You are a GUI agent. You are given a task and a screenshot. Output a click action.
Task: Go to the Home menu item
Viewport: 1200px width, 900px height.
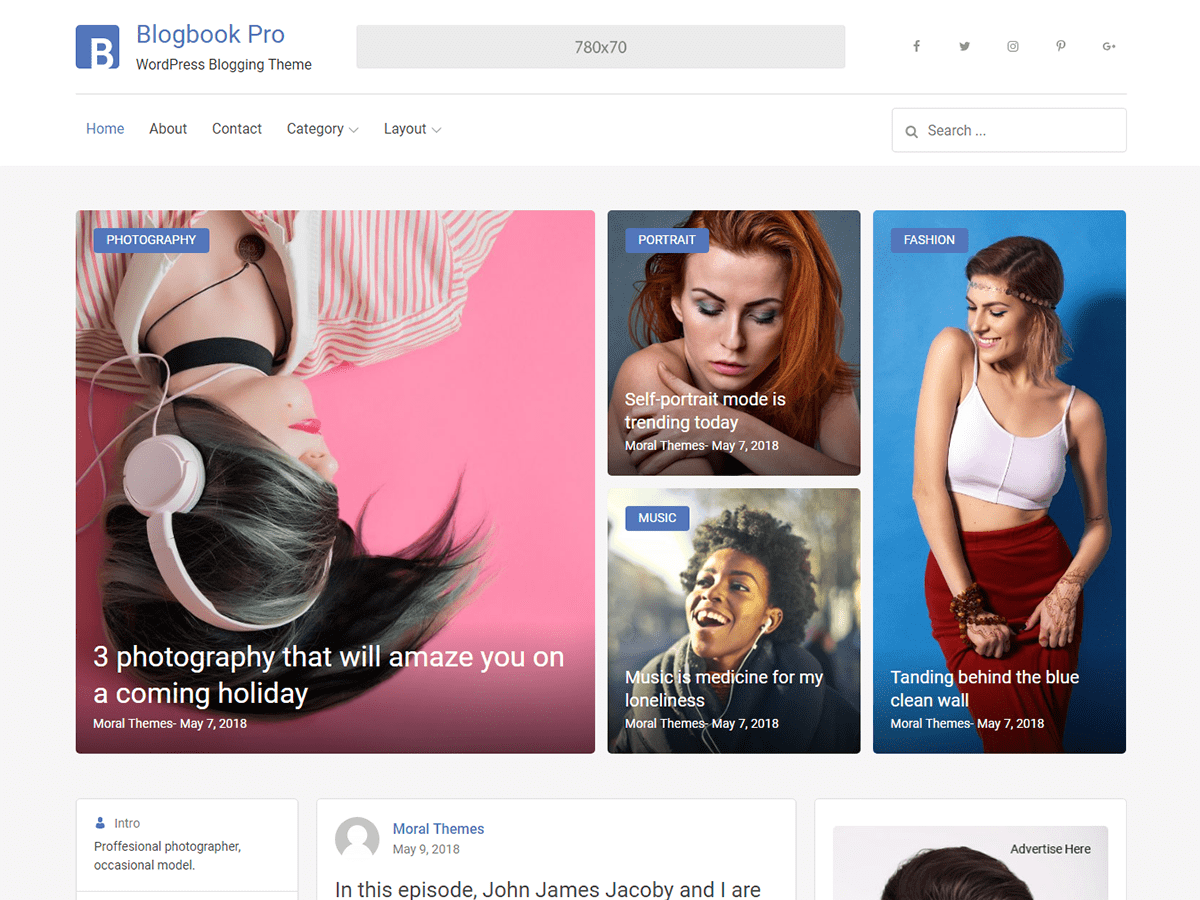click(x=105, y=129)
